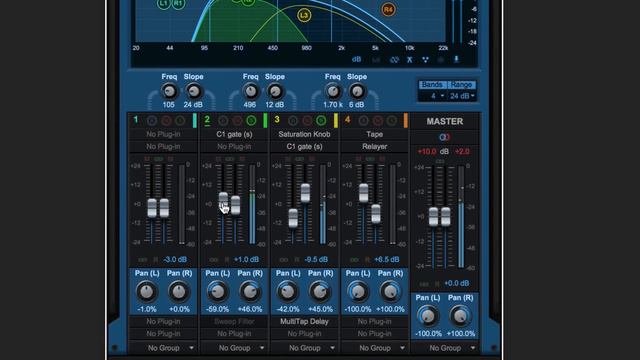Open the Saturation Knob plug-in slot on band 3

(x=304, y=134)
